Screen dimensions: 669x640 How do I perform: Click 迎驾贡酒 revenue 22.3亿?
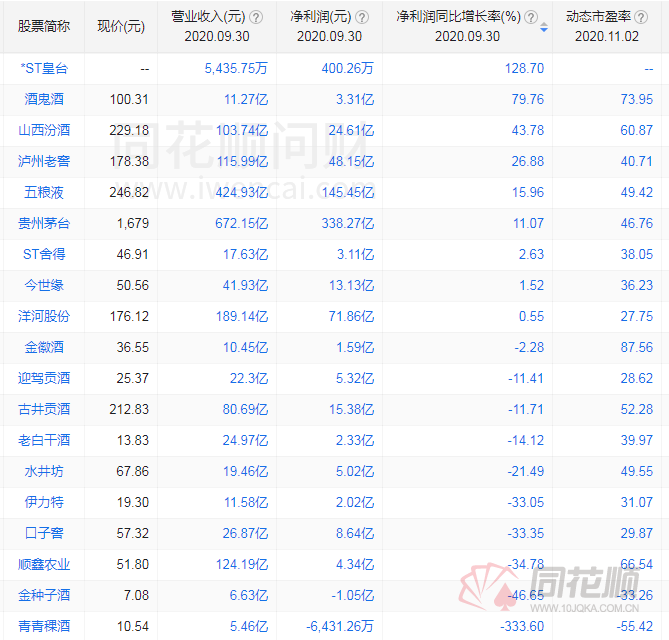[249, 378]
